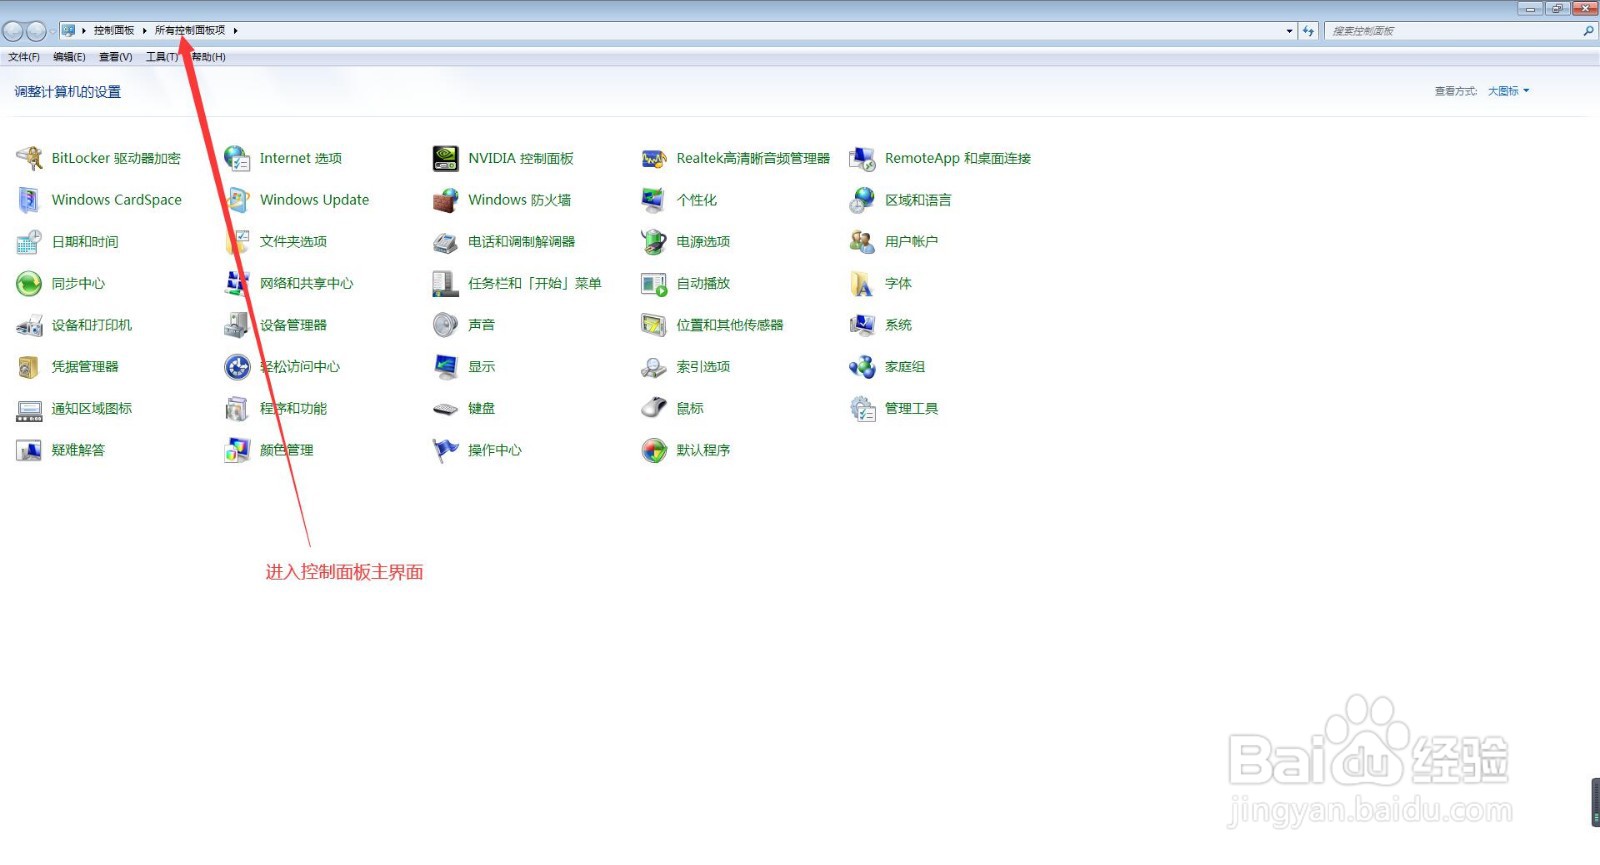The image size is (1600, 865).
Task: Open the Windows Update icon
Action: click(x=237, y=200)
